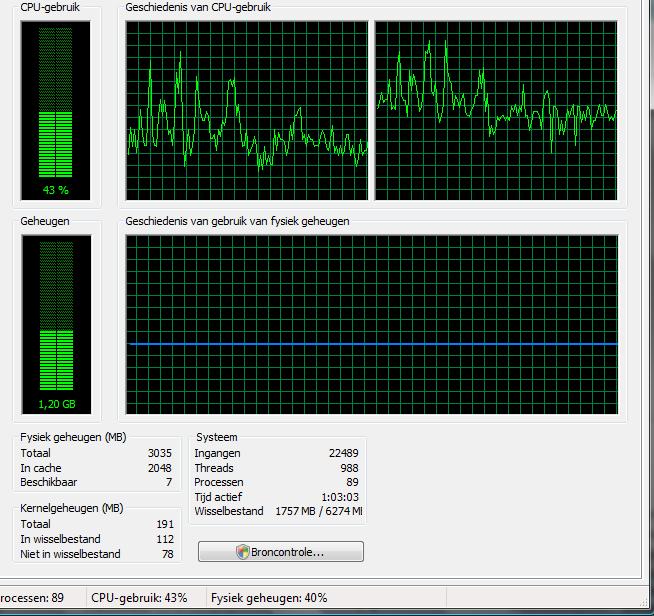Open Broncontrole resource monitor button
654x616 pixels.
(x=281, y=552)
